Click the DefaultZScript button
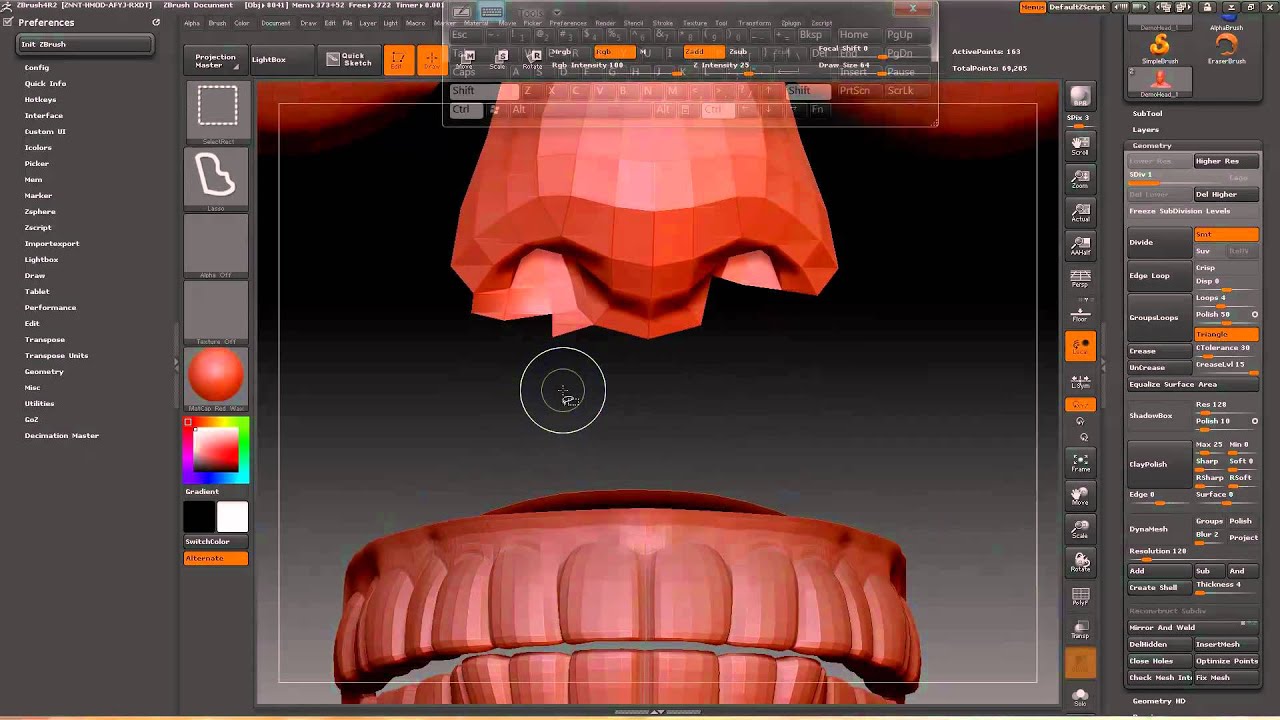 (1079, 7)
